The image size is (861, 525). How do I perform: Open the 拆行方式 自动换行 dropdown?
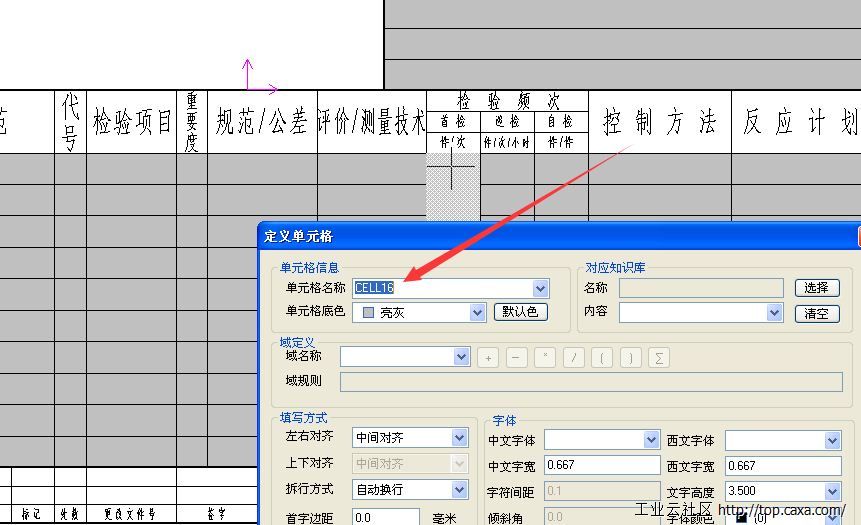coord(460,489)
